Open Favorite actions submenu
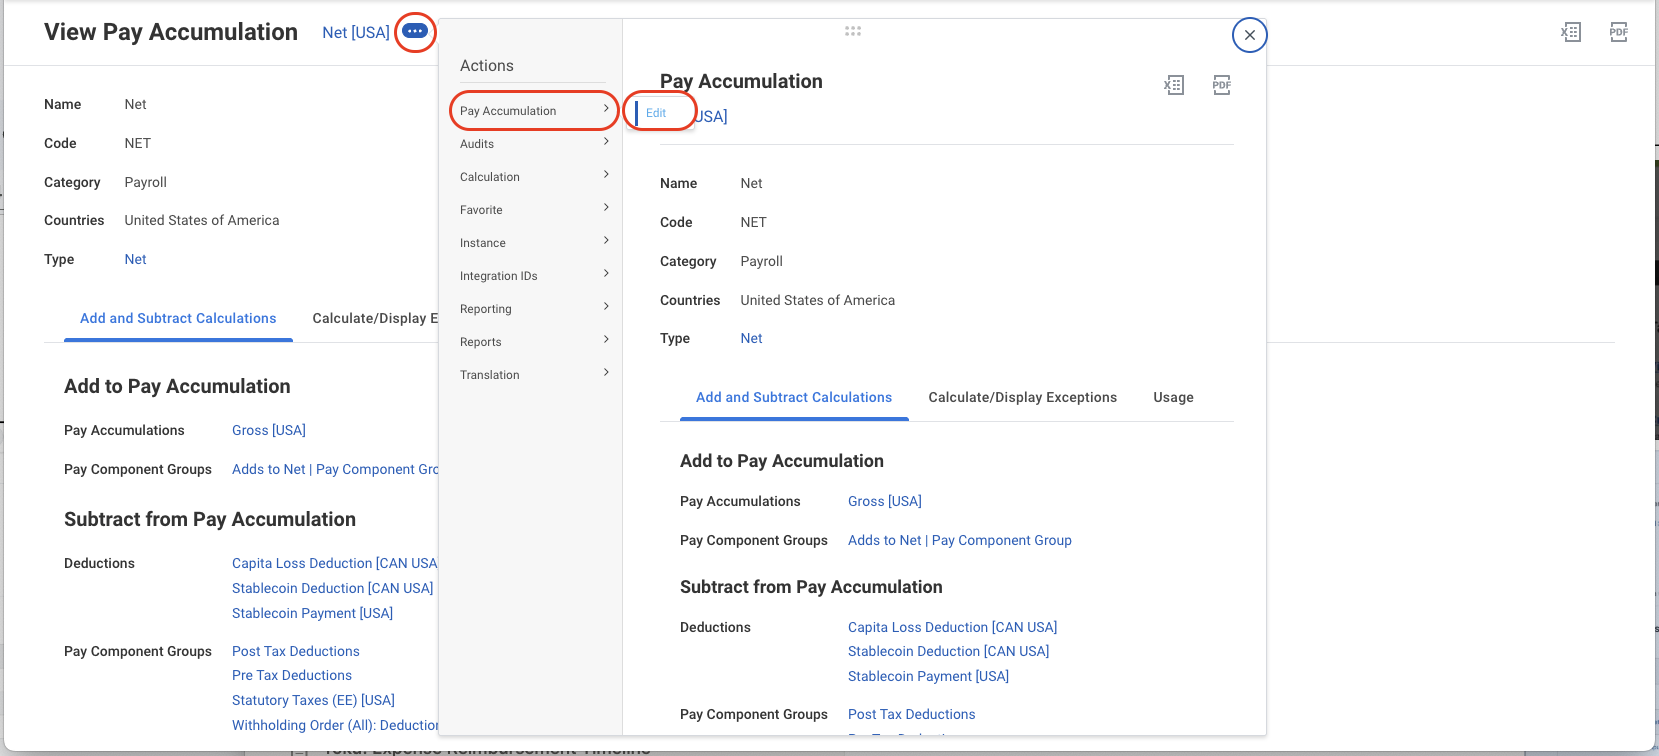Viewport: 1659px width, 756px height. pyautogui.click(x=534, y=210)
